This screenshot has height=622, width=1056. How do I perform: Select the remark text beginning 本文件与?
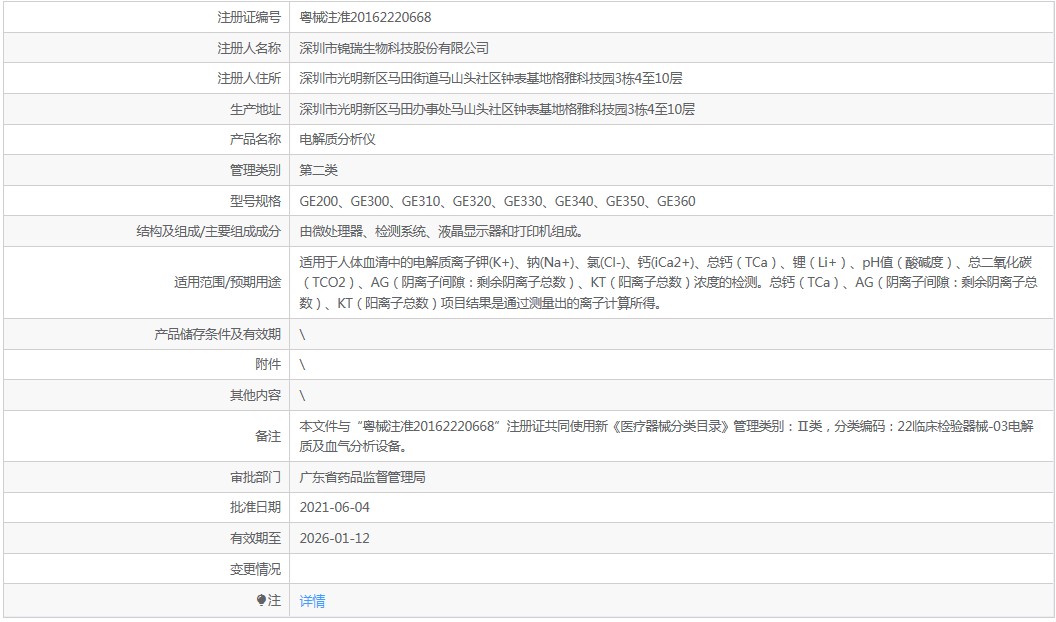click(667, 436)
